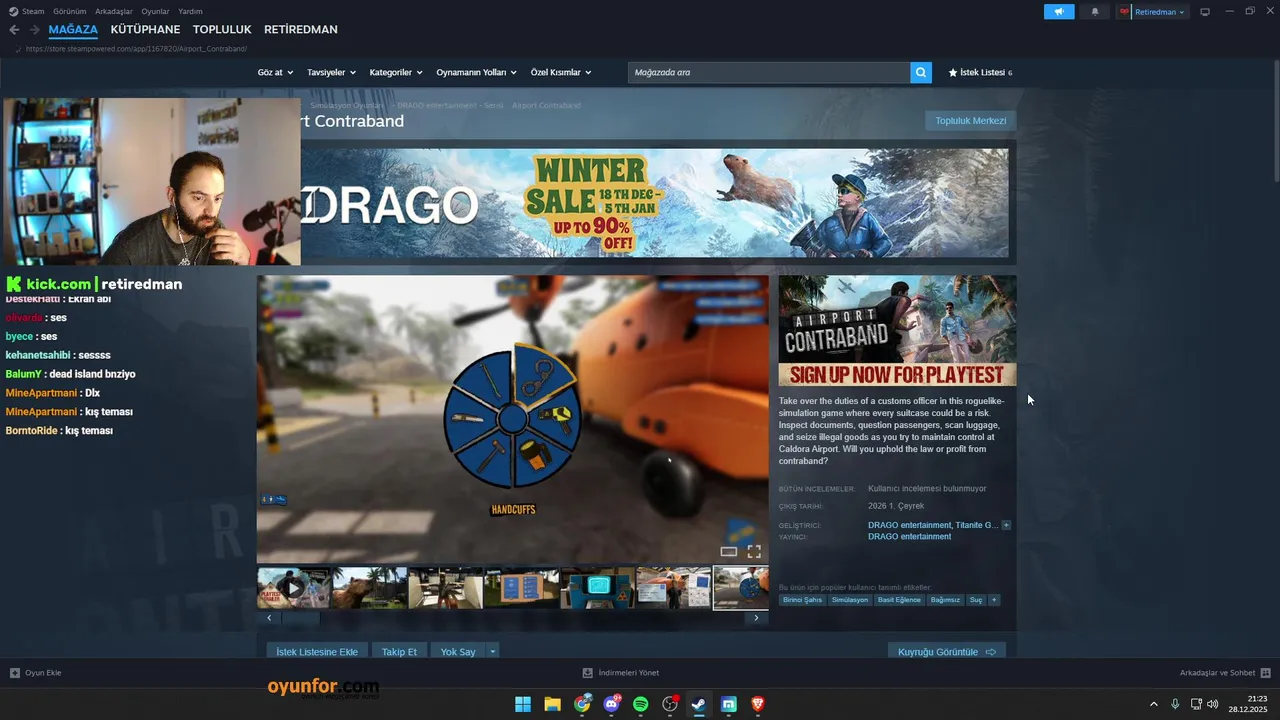Open network tray icon
1280x720 pixels.
click(x=1196, y=704)
